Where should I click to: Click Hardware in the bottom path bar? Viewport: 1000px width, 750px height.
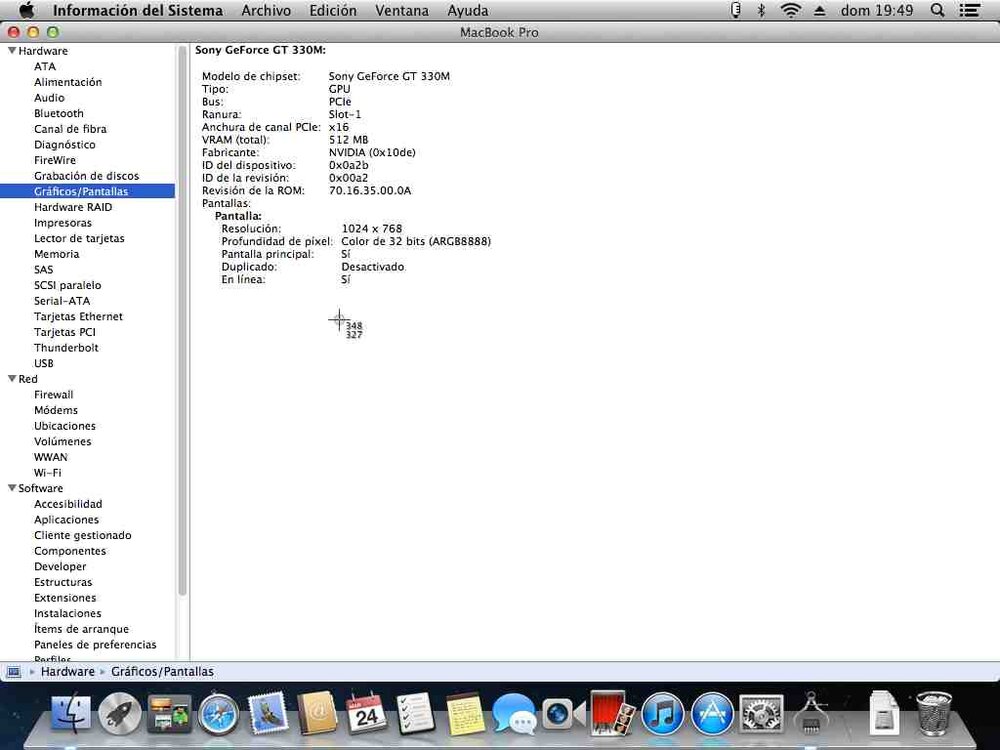(x=67, y=672)
